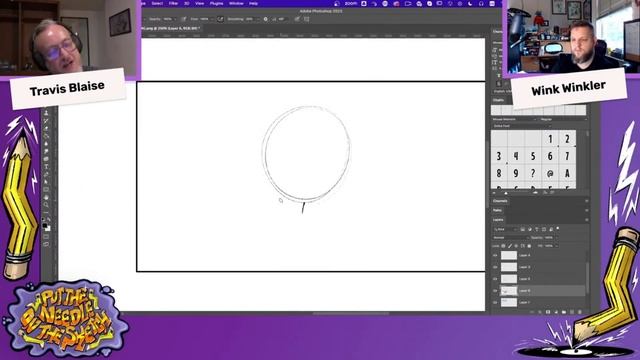
Task: Toggle lock all padlock icon
Action: [x=529, y=246]
